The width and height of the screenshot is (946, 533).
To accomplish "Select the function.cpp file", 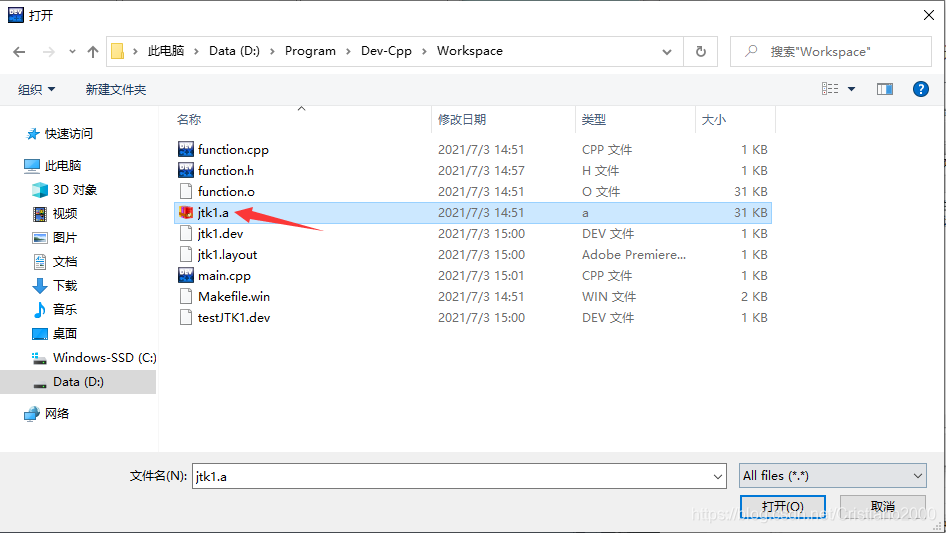I will pyautogui.click(x=233, y=149).
